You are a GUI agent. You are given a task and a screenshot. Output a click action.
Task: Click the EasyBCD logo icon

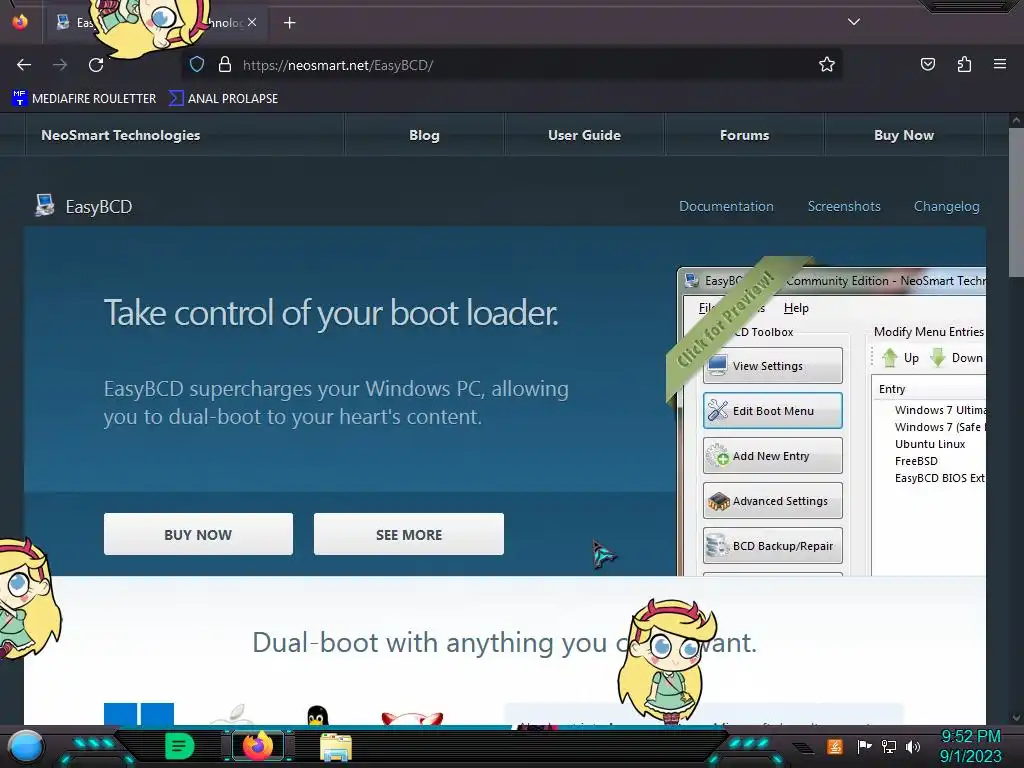[x=44, y=206]
